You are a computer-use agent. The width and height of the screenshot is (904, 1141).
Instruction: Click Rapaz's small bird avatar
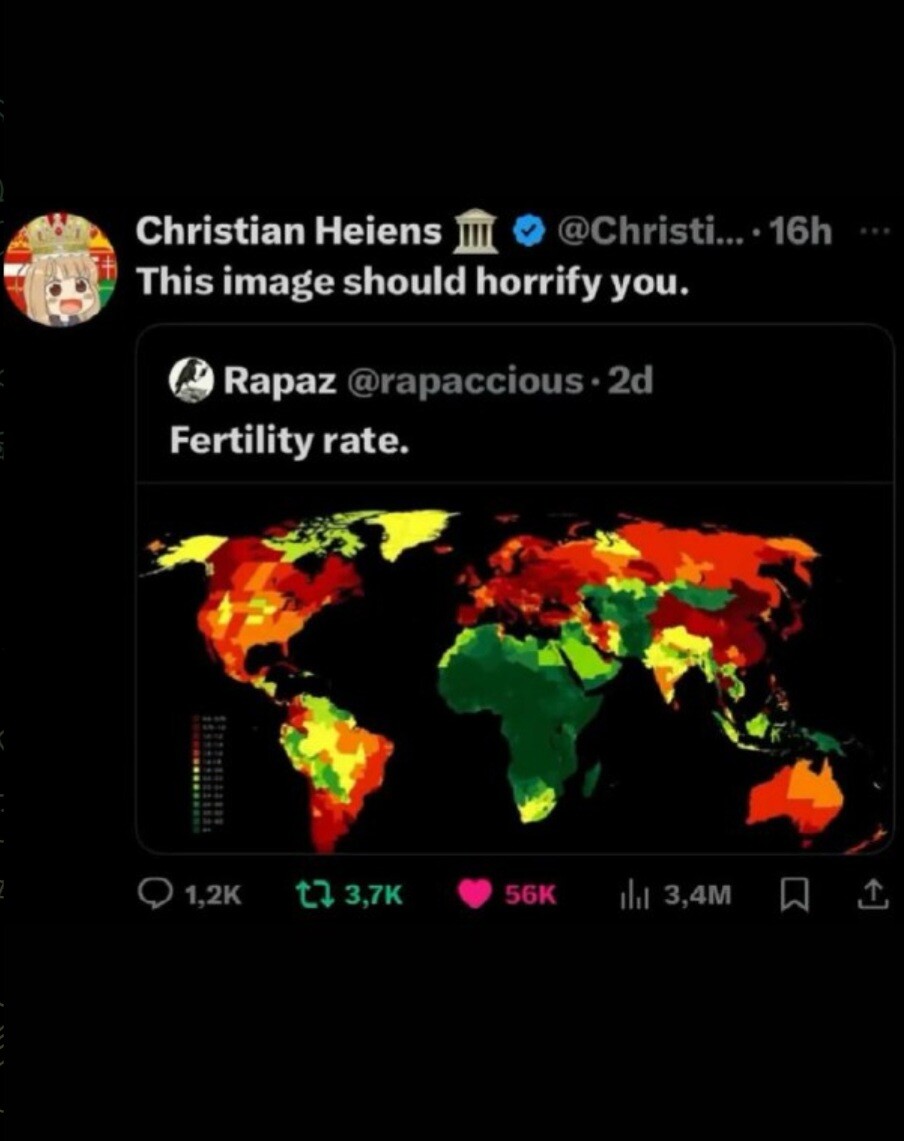[x=192, y=381]
